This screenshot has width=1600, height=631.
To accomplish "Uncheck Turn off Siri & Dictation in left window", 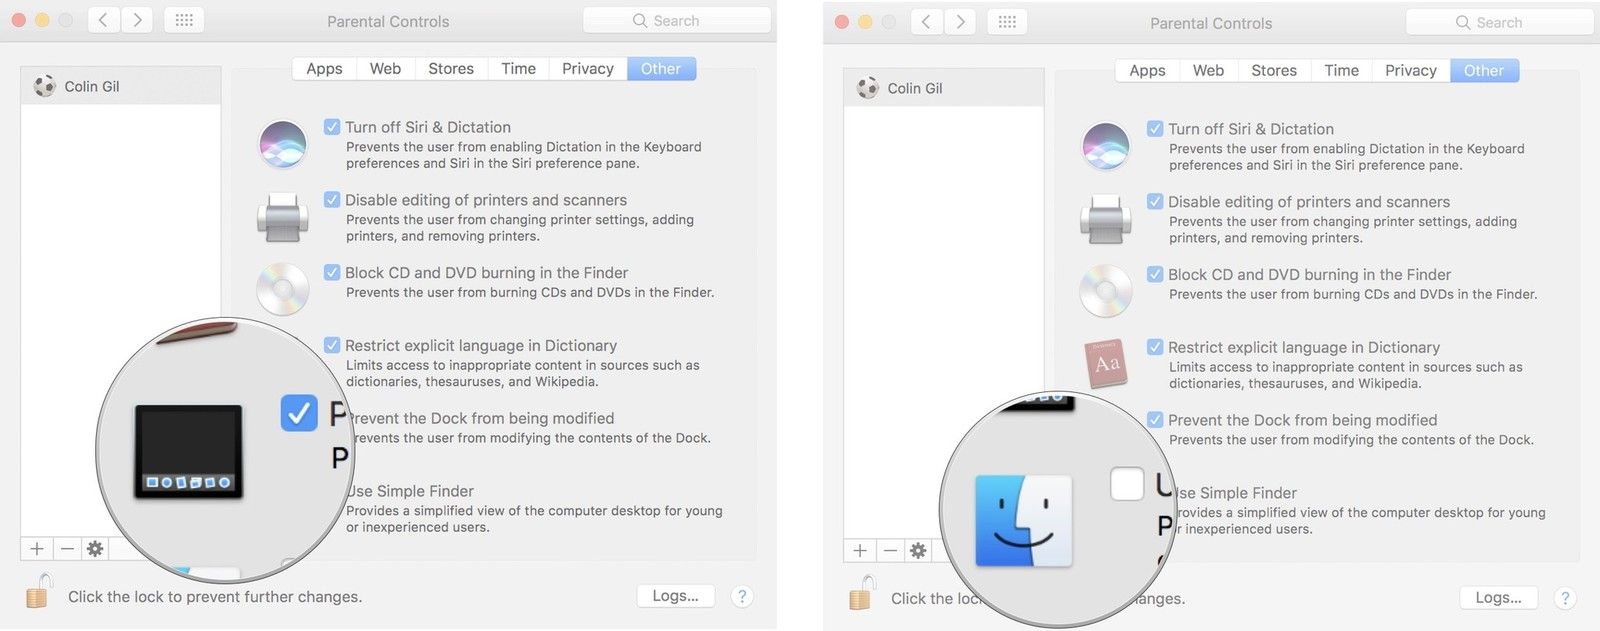I will 332,127.
